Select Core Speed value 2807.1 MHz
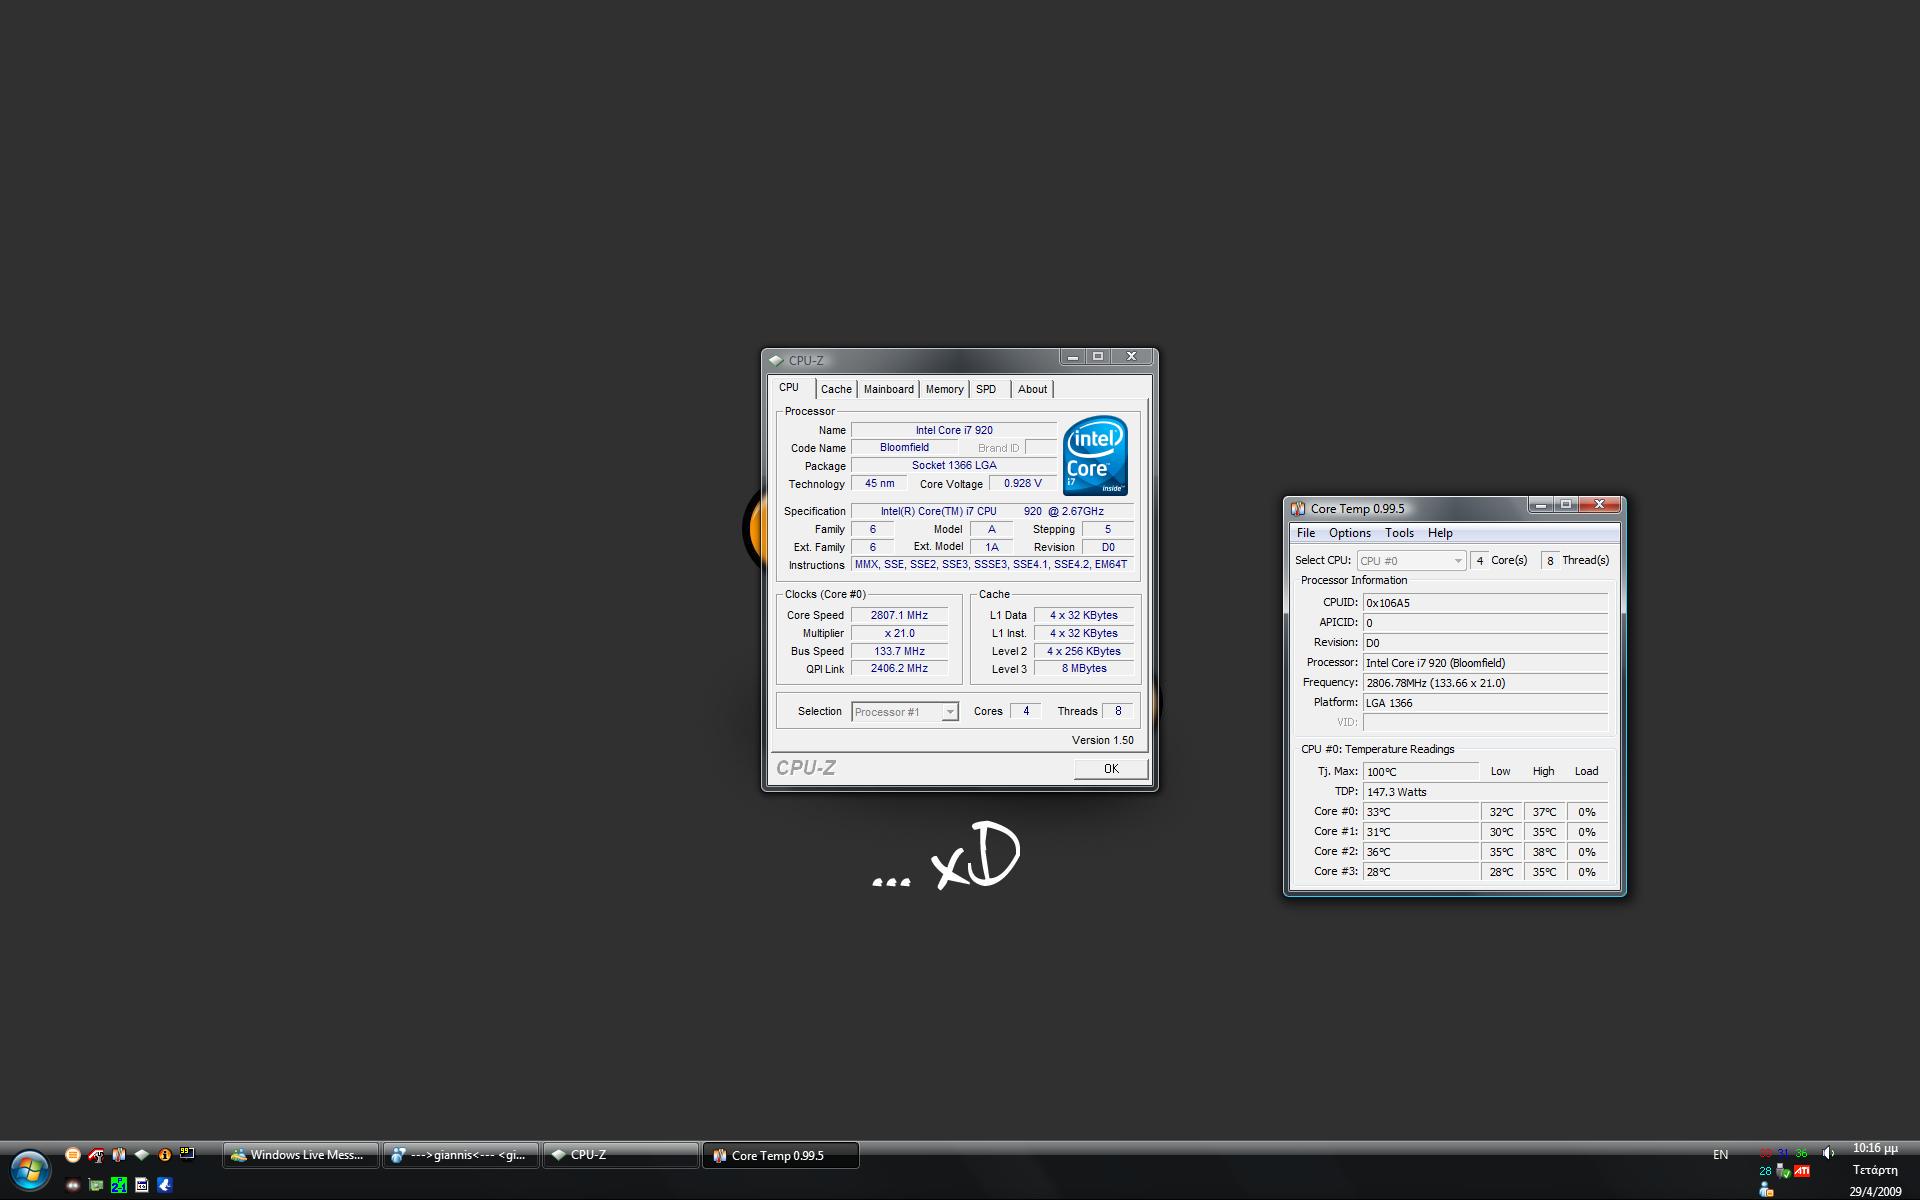 (899, 615)
